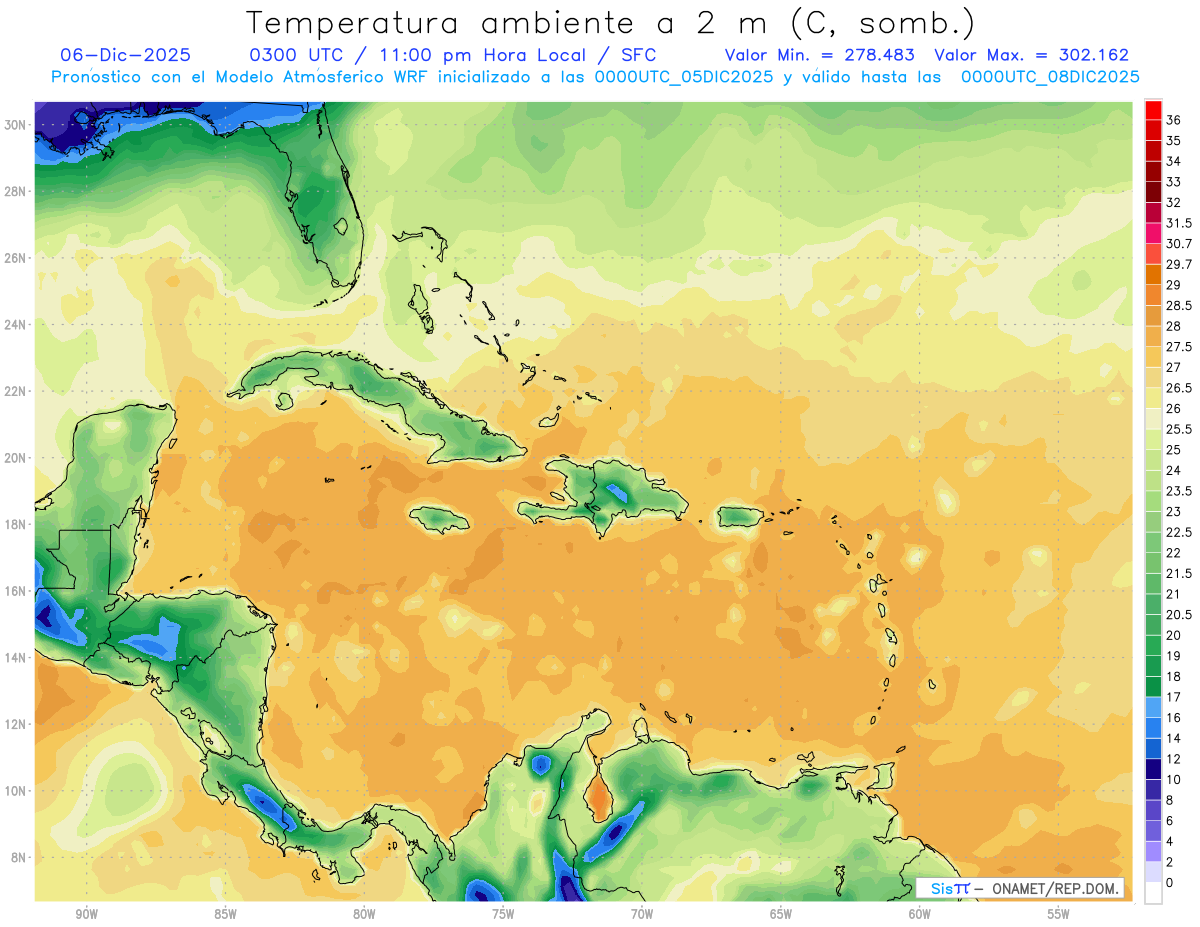
Task: Click the legend value "32"
Action: (1174, 203)
